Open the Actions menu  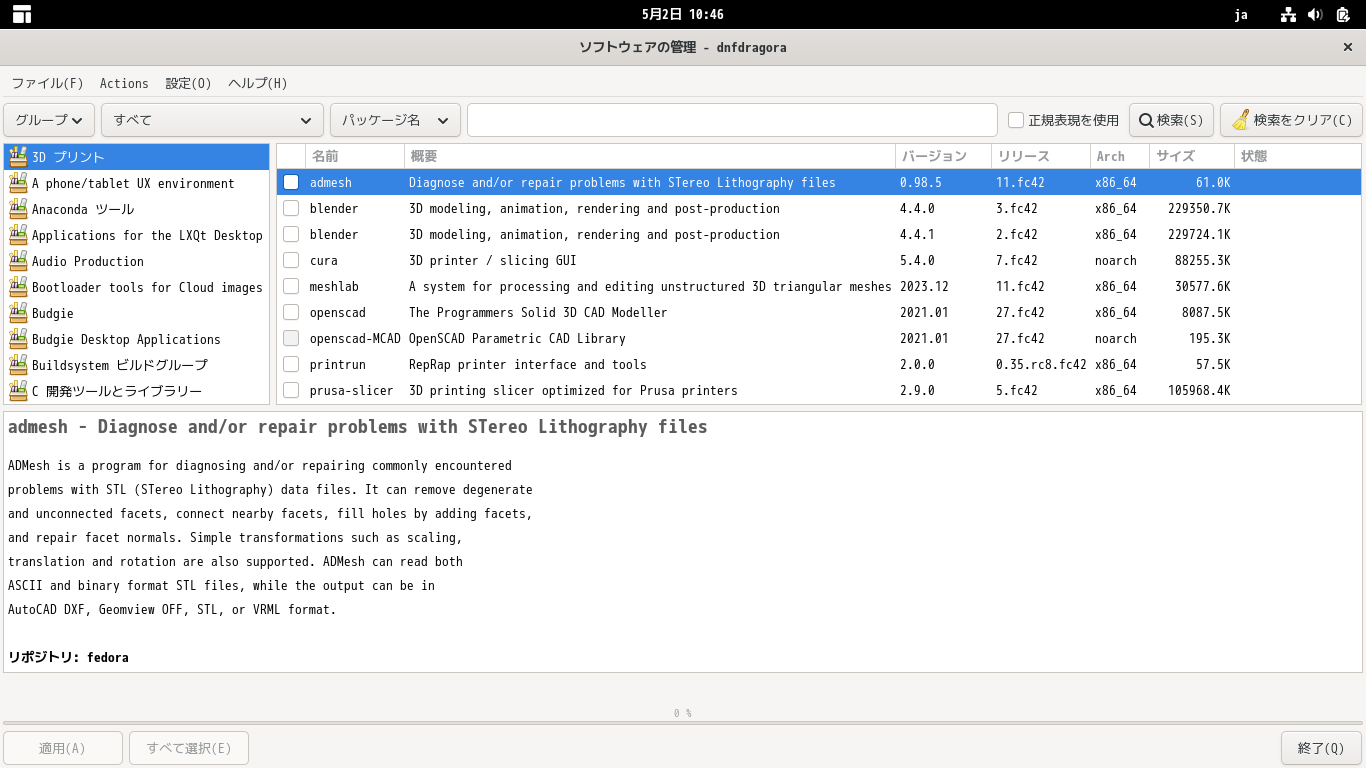pyautogui.click(x=124, y=84)
